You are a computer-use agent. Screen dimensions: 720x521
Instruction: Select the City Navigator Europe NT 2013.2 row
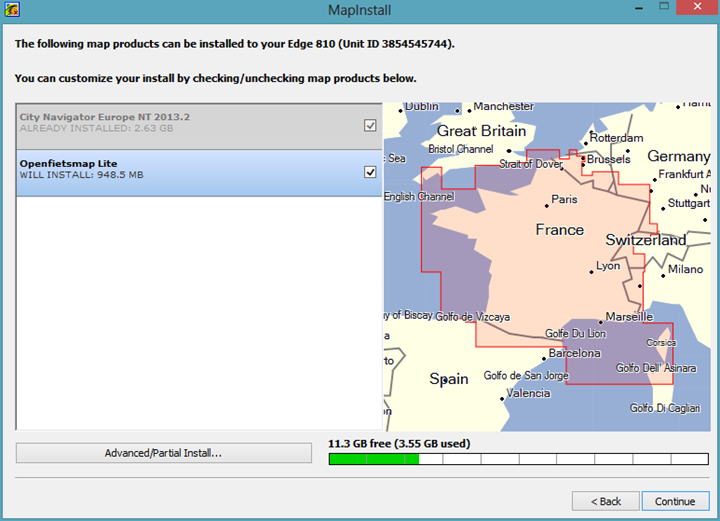tap(199, 127)
